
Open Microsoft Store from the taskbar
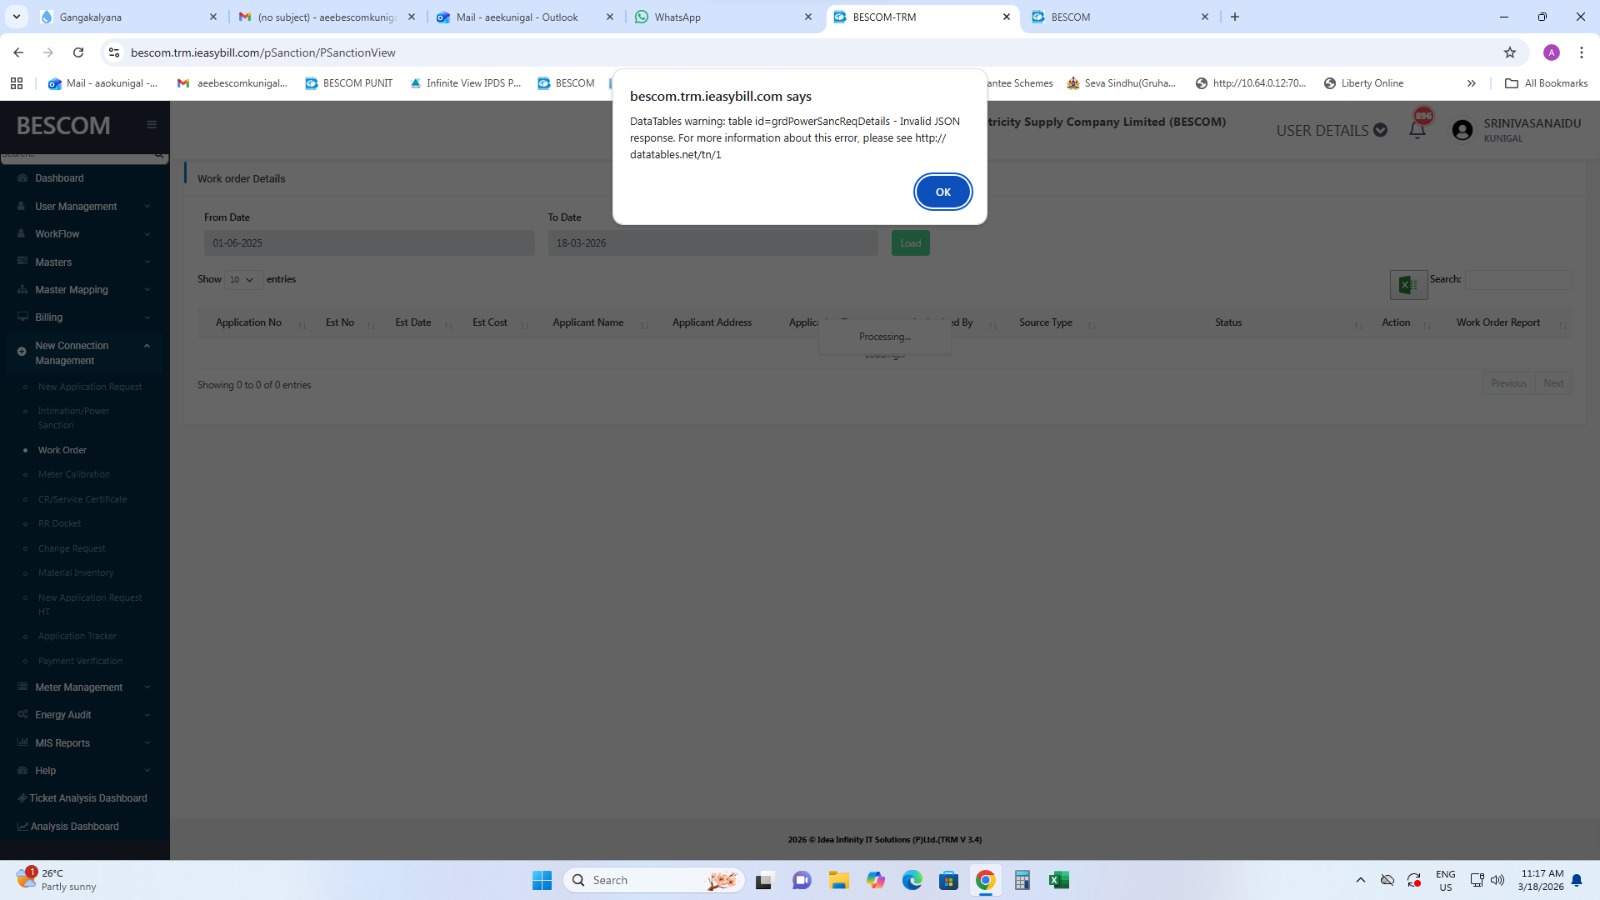[948, 880]
